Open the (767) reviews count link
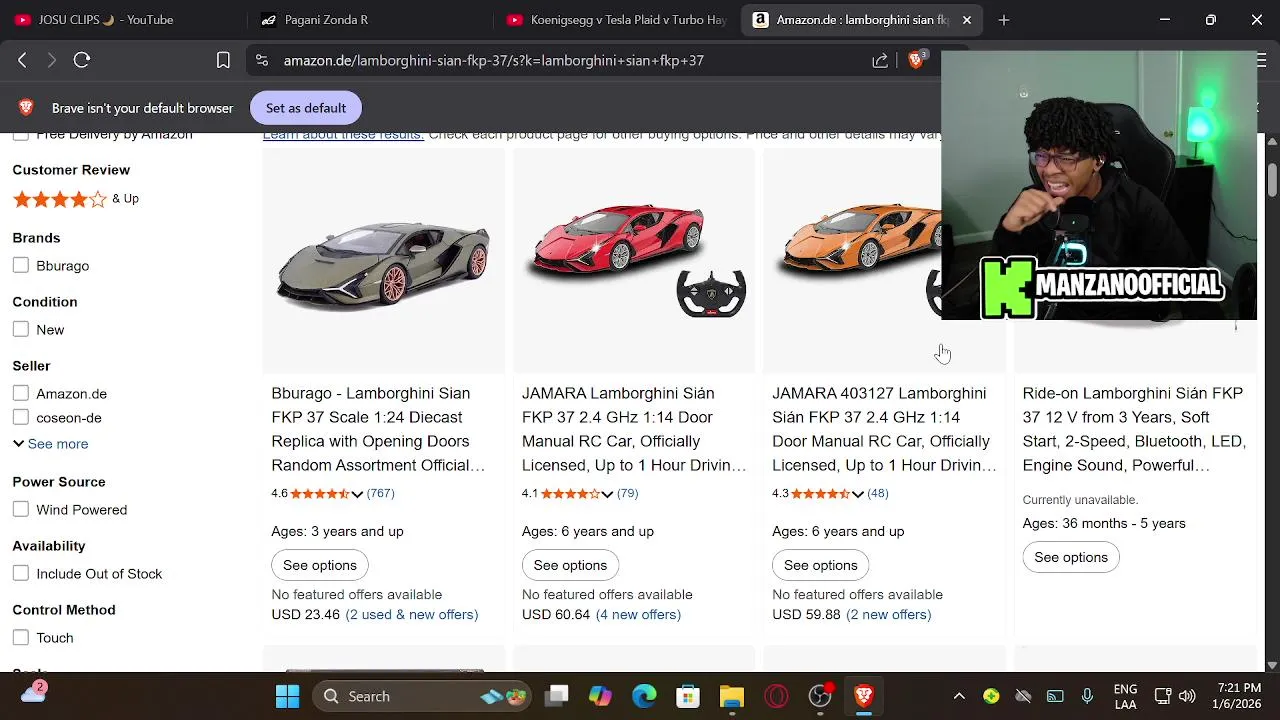Image resolution: width=1280 pixels, height=720 pixels. coord(381,493)
